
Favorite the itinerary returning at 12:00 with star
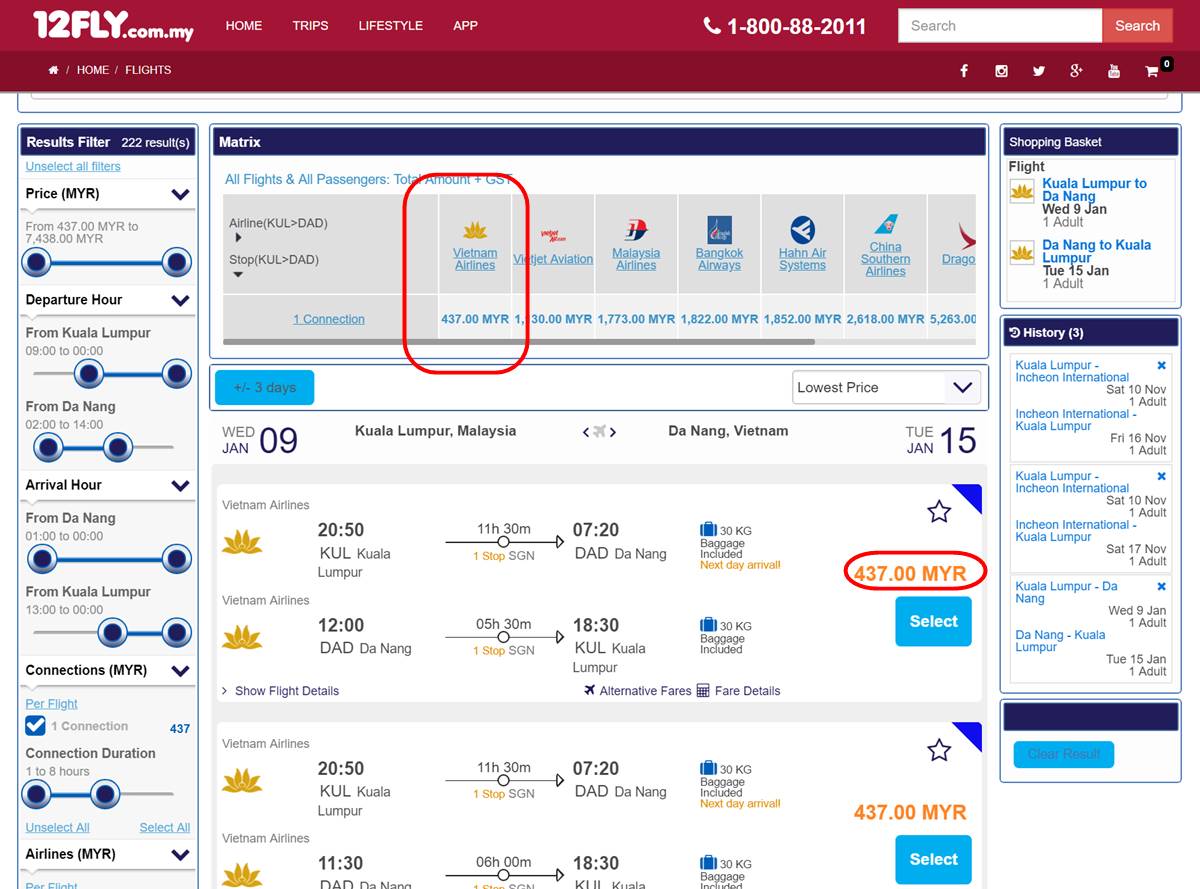click(x=939, y=512)
